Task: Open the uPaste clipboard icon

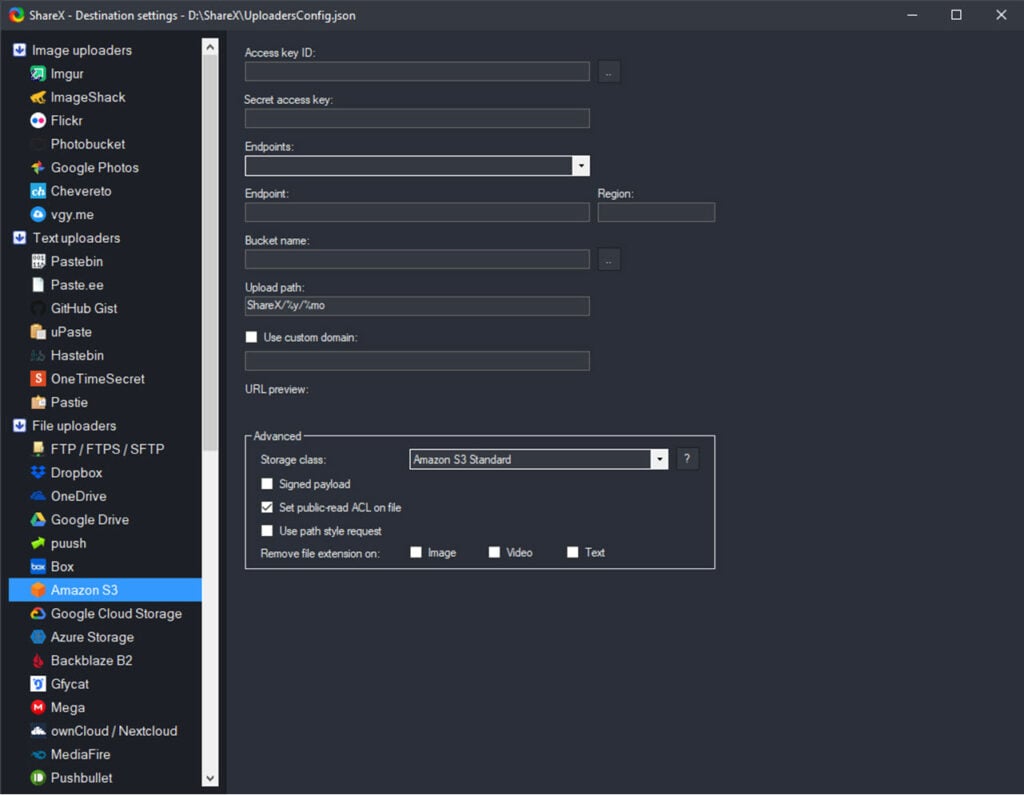Action: 38,332
